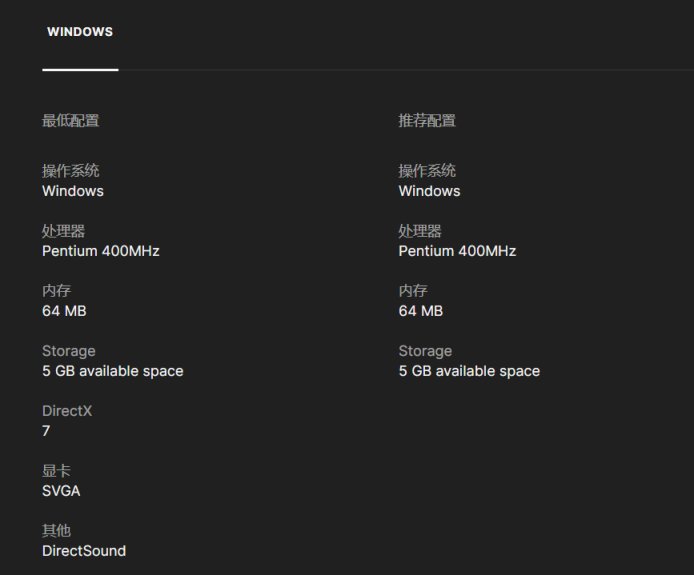This screenshot has width=694, height=575.
Task: Click the DirectX version value 7
Action: [46, 431]
